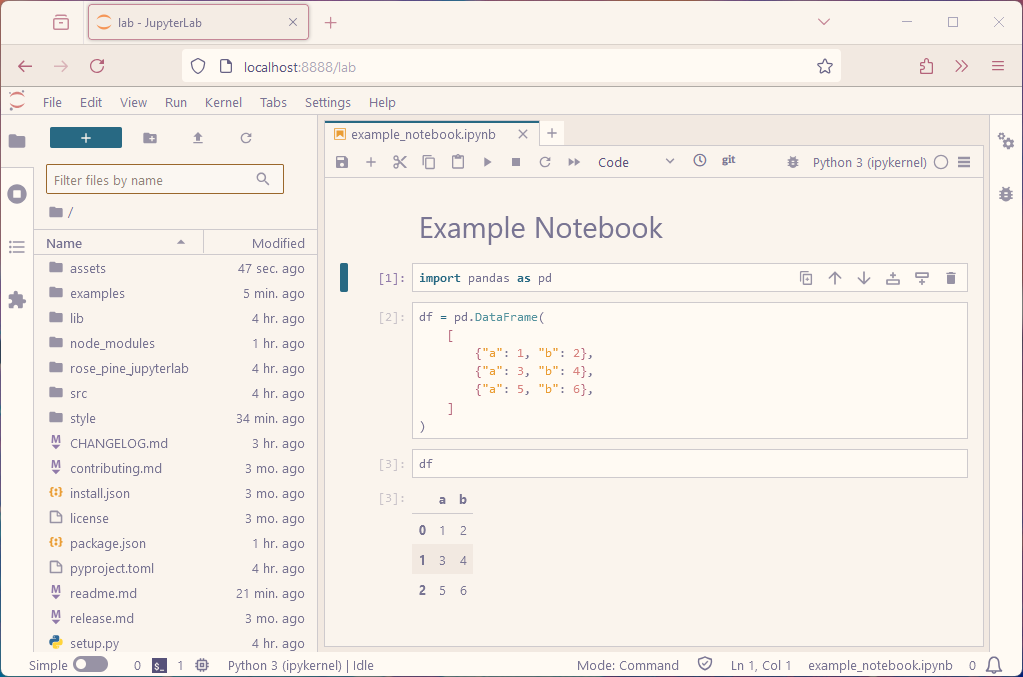Image resolution: width=1023 pixels, height=677 pixels.
Task: Open the Kernel menu
Action: [223, 102]
